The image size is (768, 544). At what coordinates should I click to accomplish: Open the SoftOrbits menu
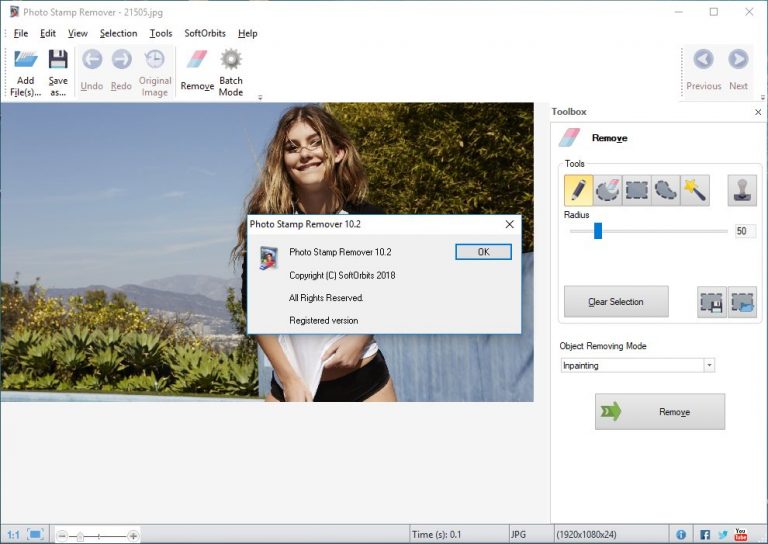click(205, 33)
